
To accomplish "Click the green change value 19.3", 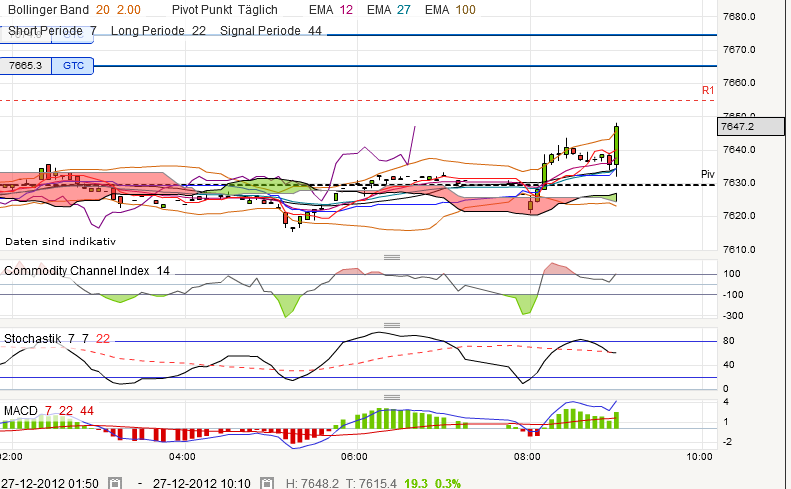I will 416,483.
